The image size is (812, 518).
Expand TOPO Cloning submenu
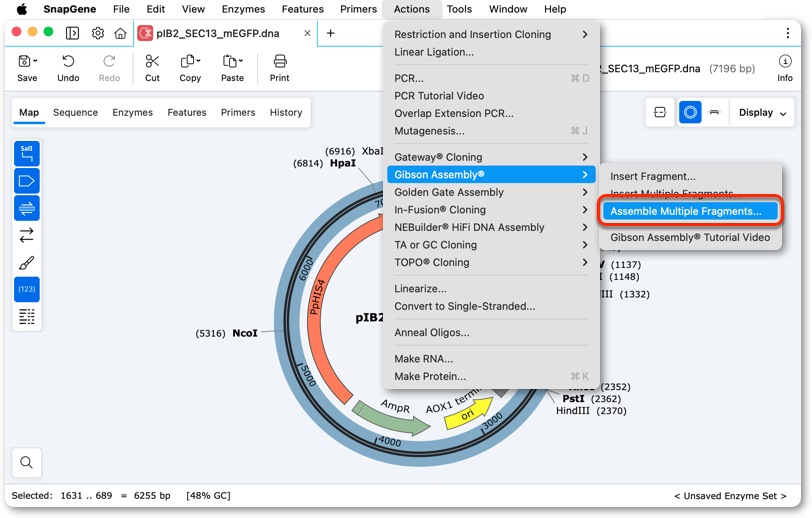pyautogui.click(x=491, y=263)
